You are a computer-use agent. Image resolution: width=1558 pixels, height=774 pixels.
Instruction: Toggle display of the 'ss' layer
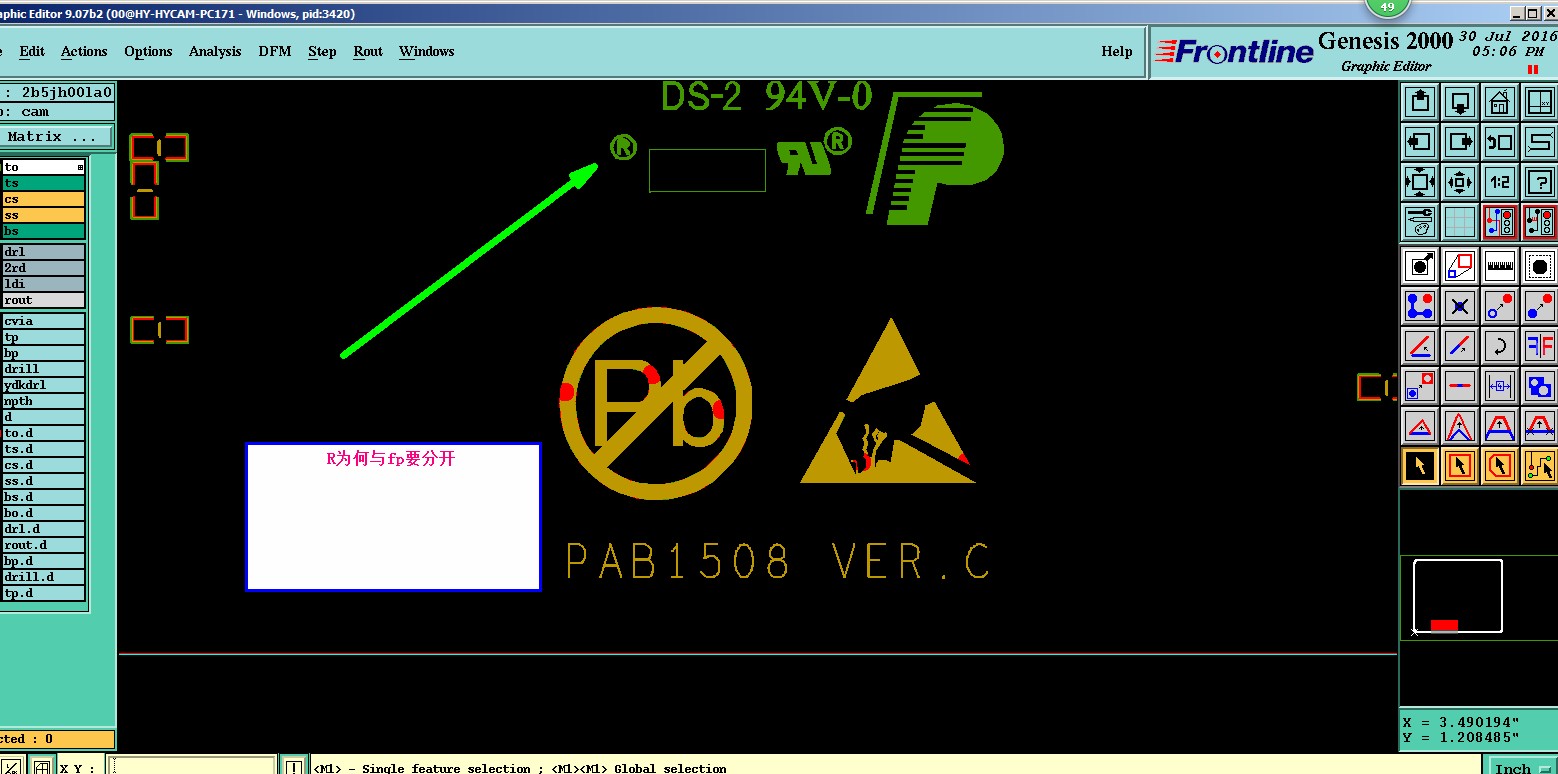(x=43, y=215)
